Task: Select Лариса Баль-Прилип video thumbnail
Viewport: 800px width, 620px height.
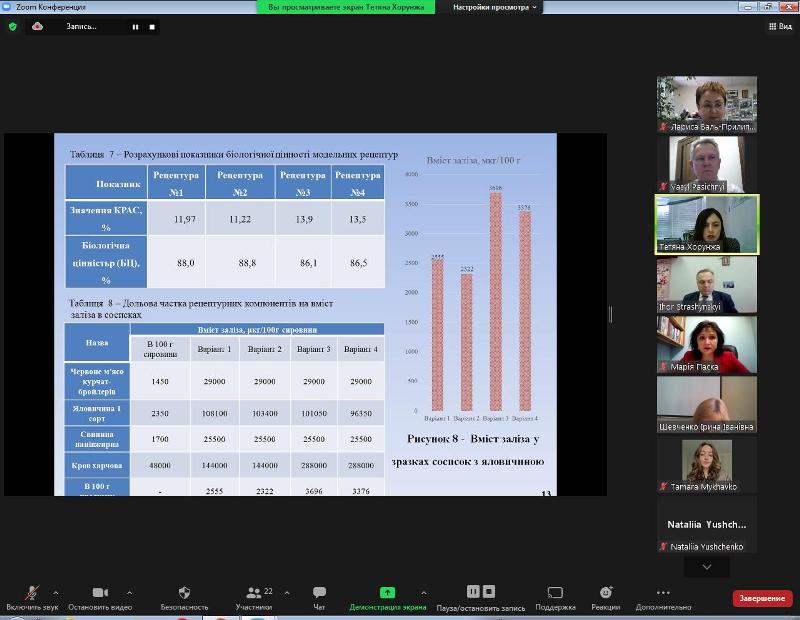Action: click(x=707, y=105)
